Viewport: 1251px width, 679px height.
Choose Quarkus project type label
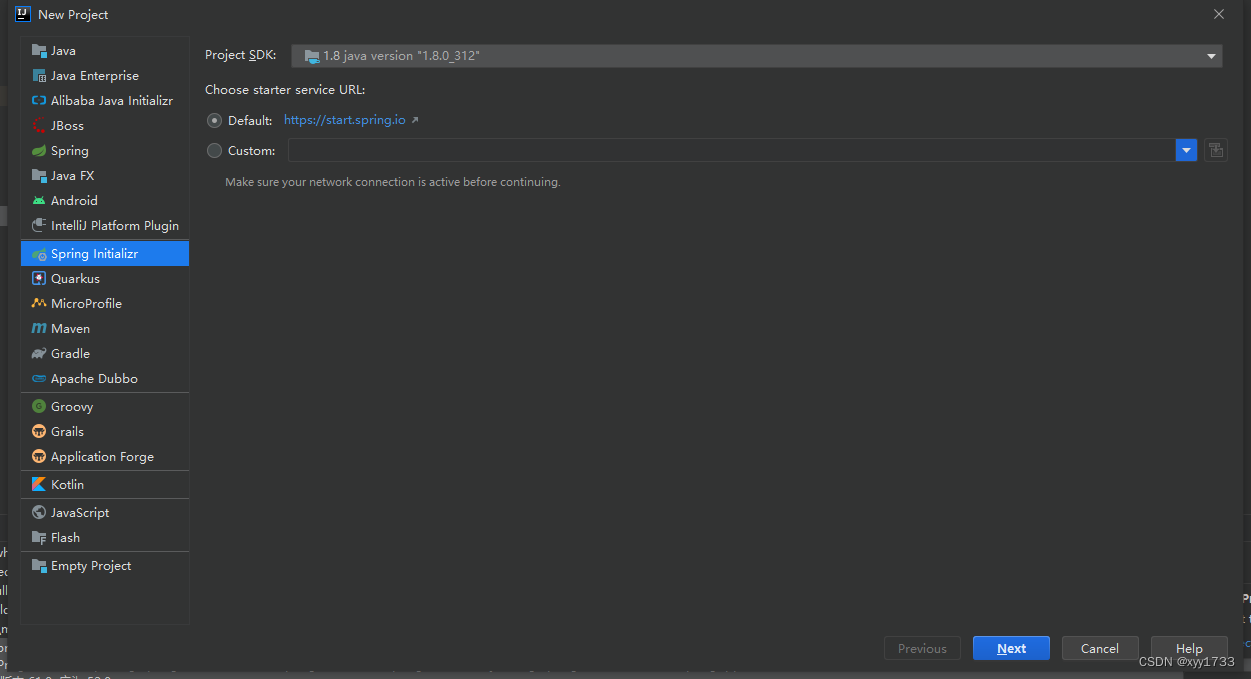75,279
